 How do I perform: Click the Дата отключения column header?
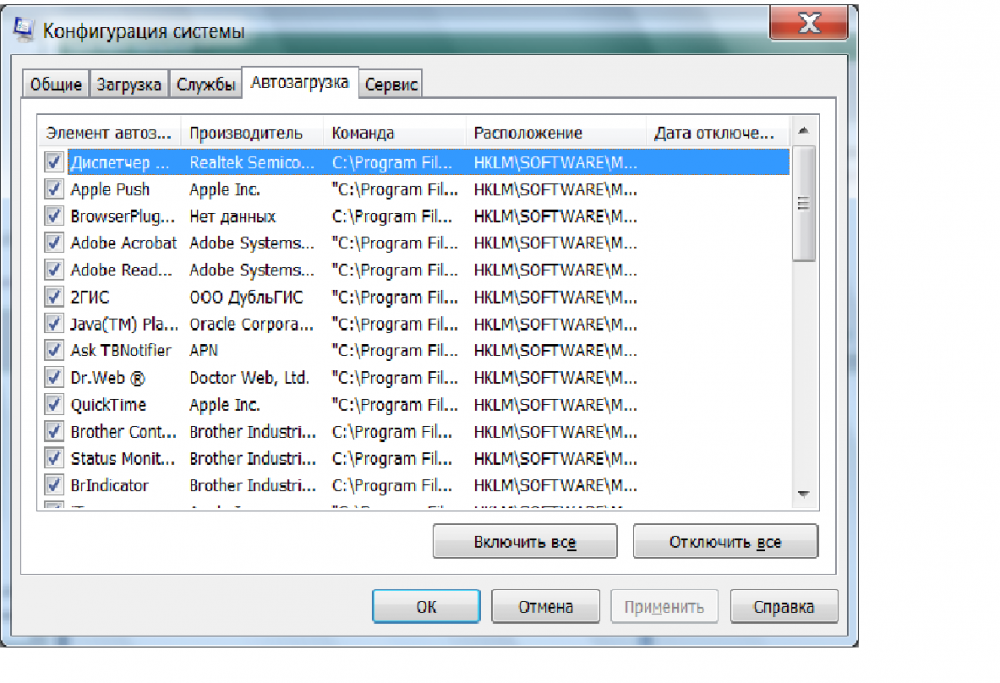click(718, 133)
